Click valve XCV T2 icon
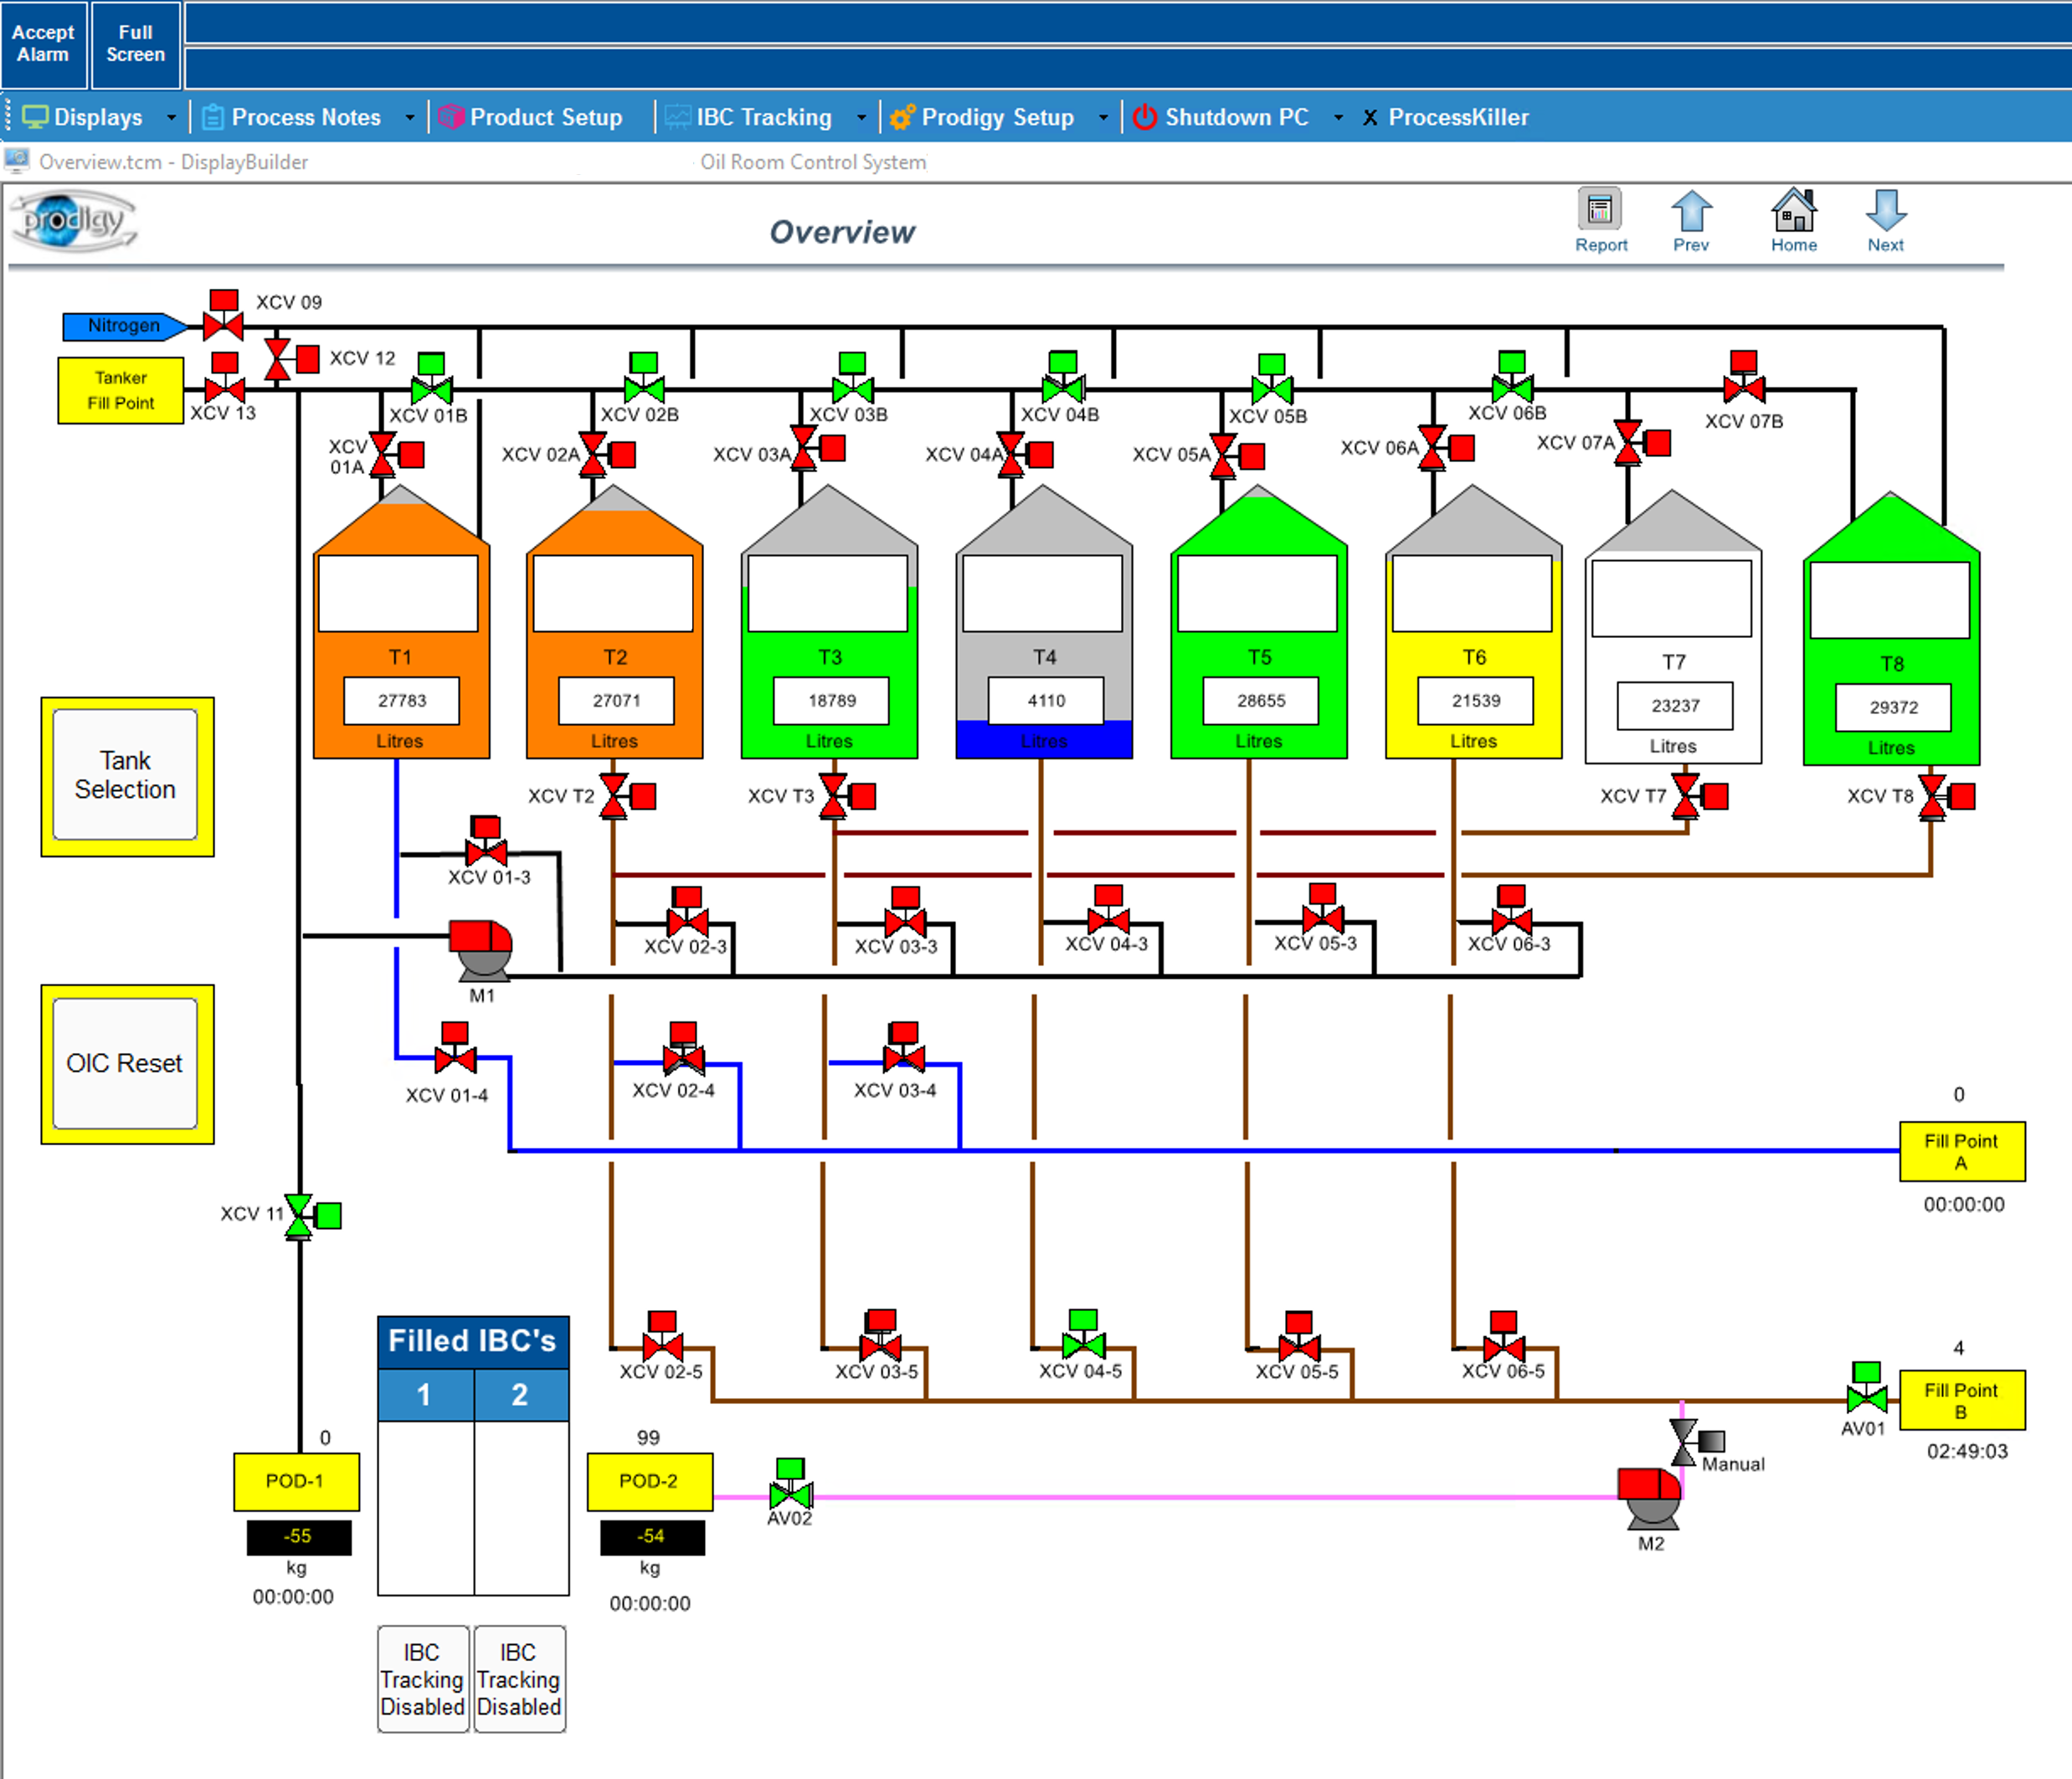The image size is (2072, 1779). [627, 796]
